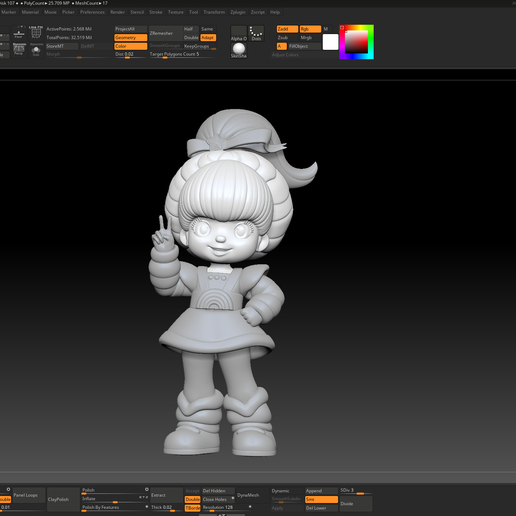Click the Floor grid icon

(19, 33)
